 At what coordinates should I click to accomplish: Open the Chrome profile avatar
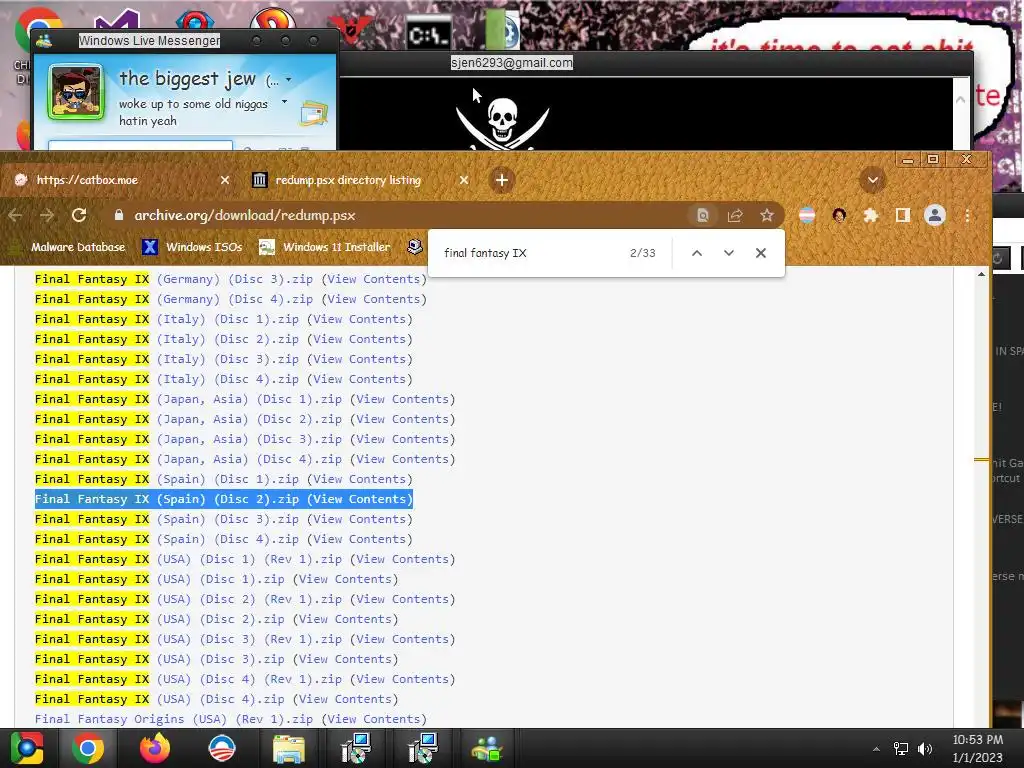(x=935, y=216)
